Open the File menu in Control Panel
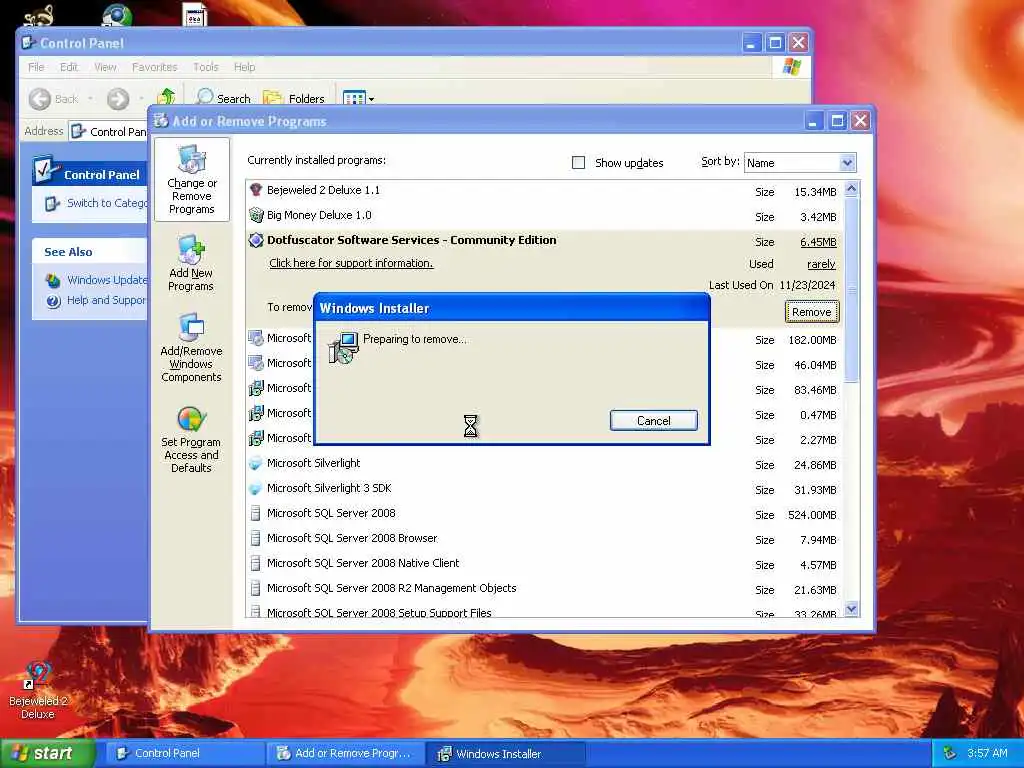This screenshot has width=1024, height=768. click(x=36, y=67)
